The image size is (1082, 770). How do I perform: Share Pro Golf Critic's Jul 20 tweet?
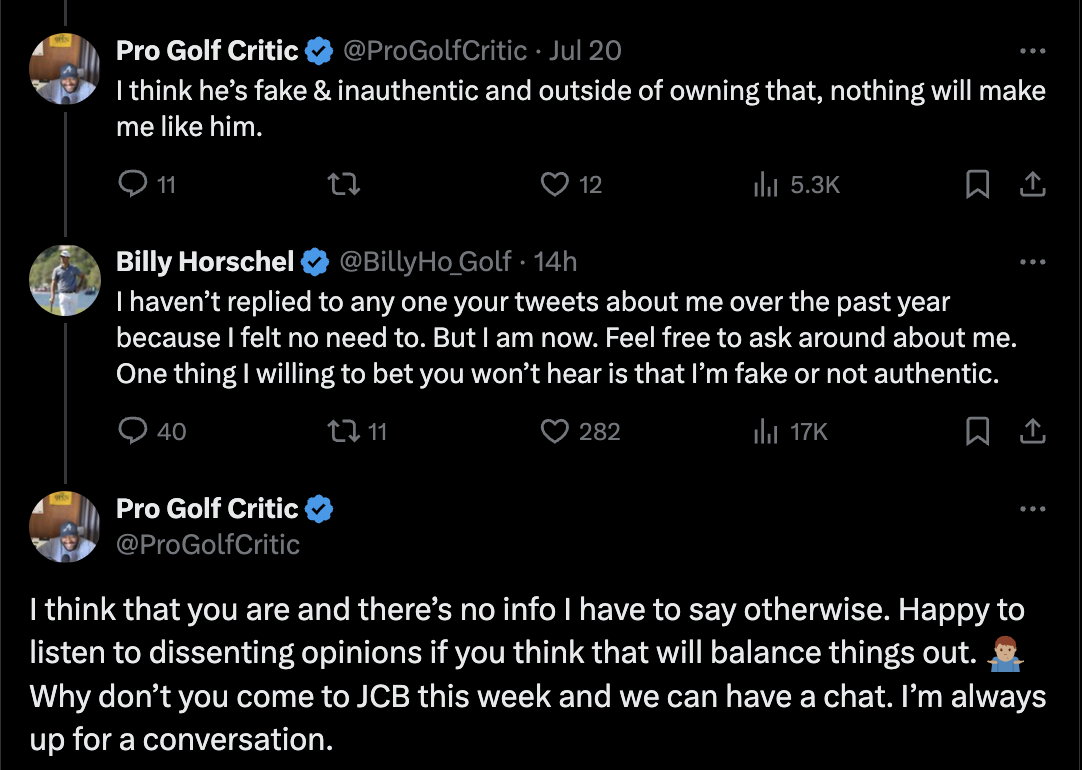click(1032, 184)
